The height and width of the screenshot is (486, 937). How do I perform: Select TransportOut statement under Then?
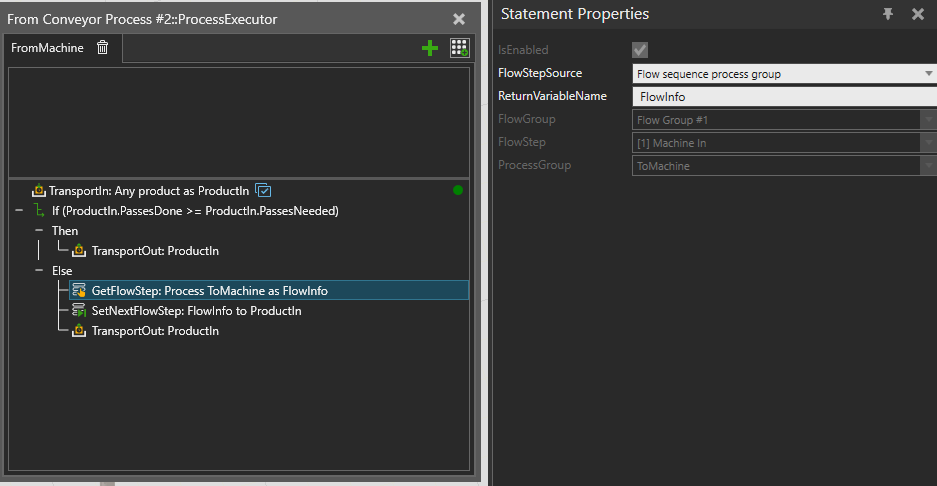pyautogui.click(x=155, y=251)
